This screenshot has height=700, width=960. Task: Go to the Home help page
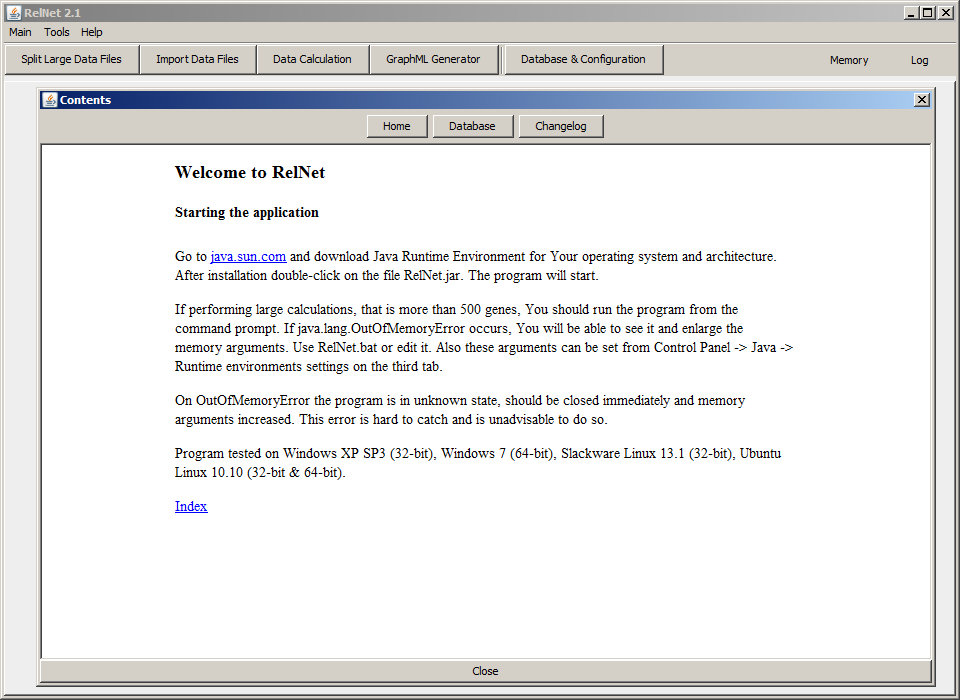[397, 126]
